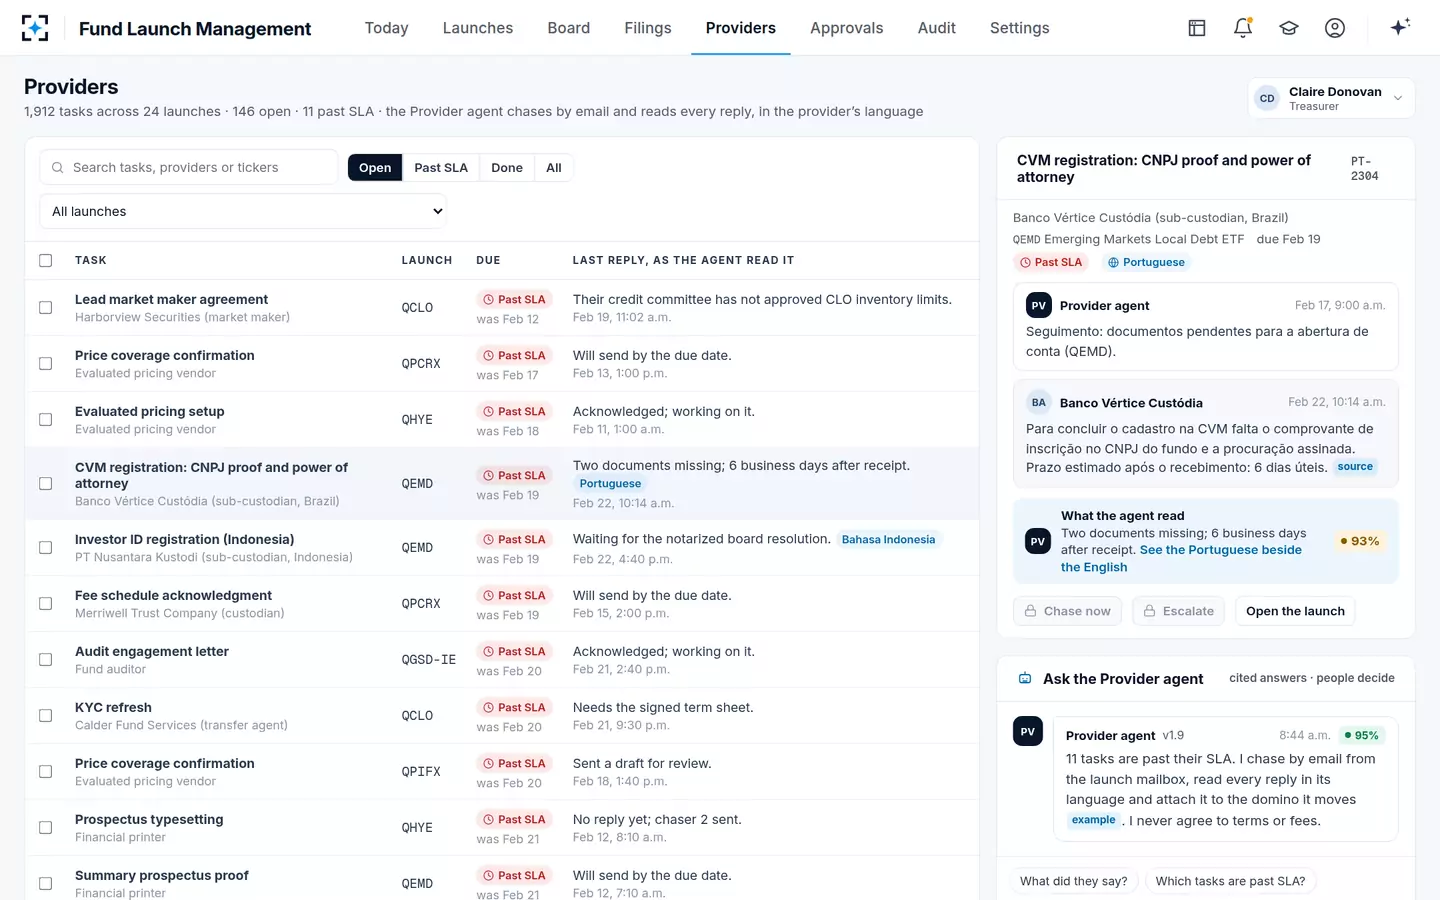This screenshot has height=900, width=1440.
Task: Click the Bahasa Indonesia language tag
Action: (x=888, y=540)
